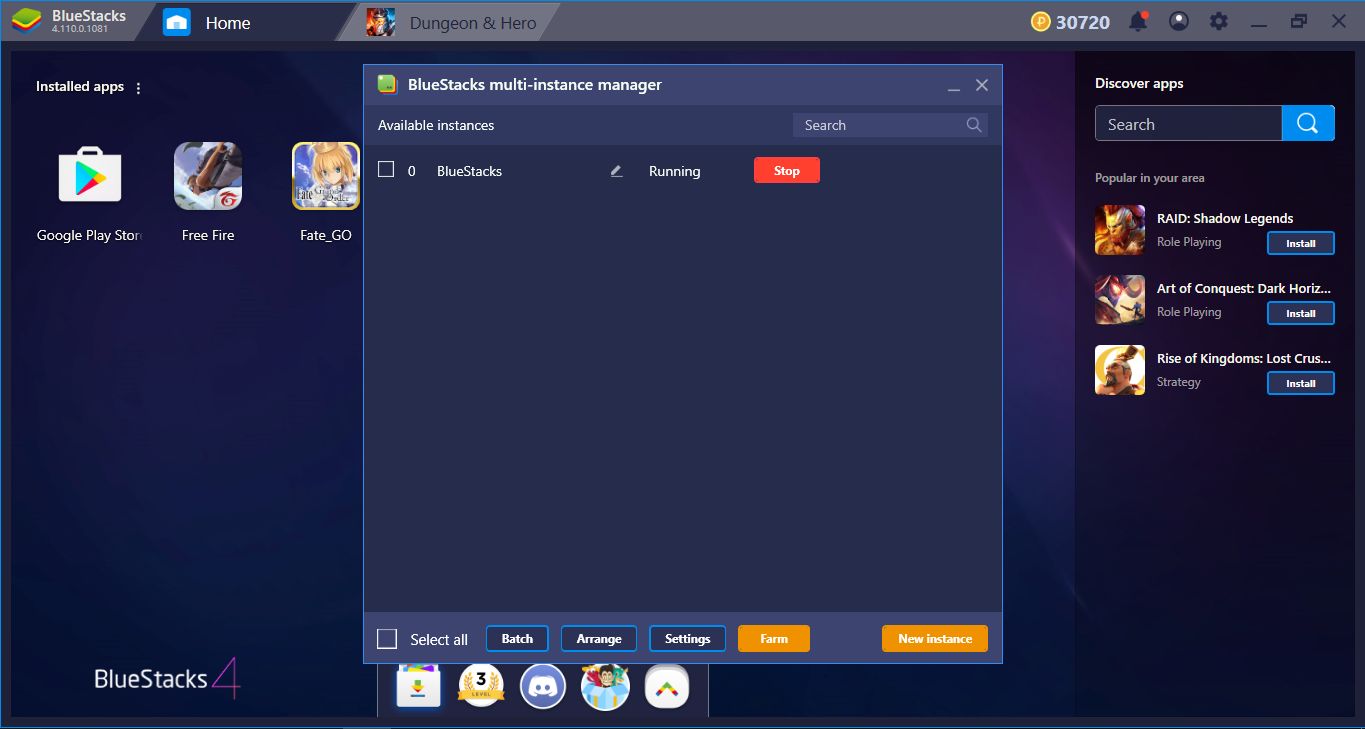Click the RAID: Shadow Legends title
1365x729 pixels.
(1225, 218)
